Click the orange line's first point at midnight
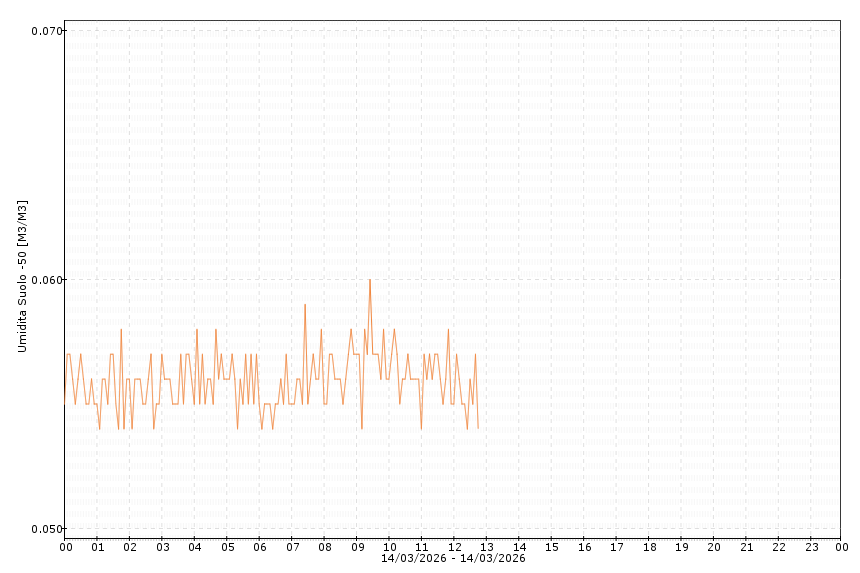The image size is (860, 573). (65, 403)
